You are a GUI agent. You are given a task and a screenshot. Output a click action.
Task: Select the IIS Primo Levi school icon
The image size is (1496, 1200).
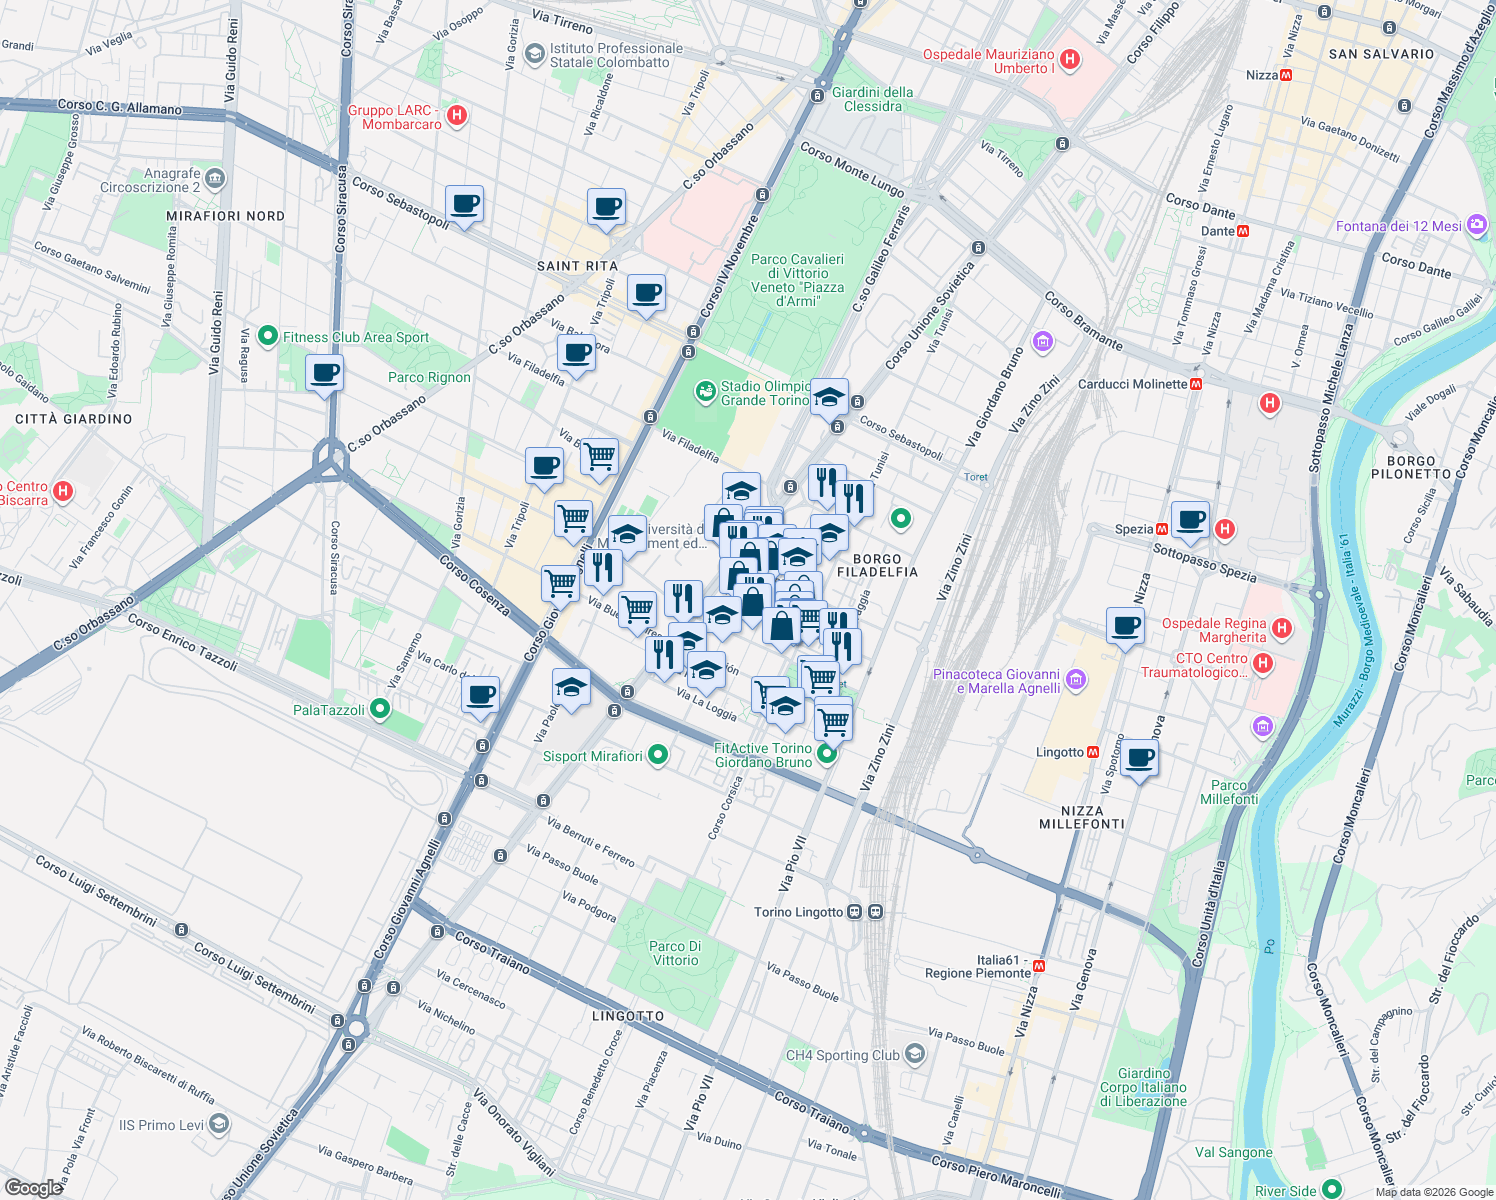coord(219,1124)
